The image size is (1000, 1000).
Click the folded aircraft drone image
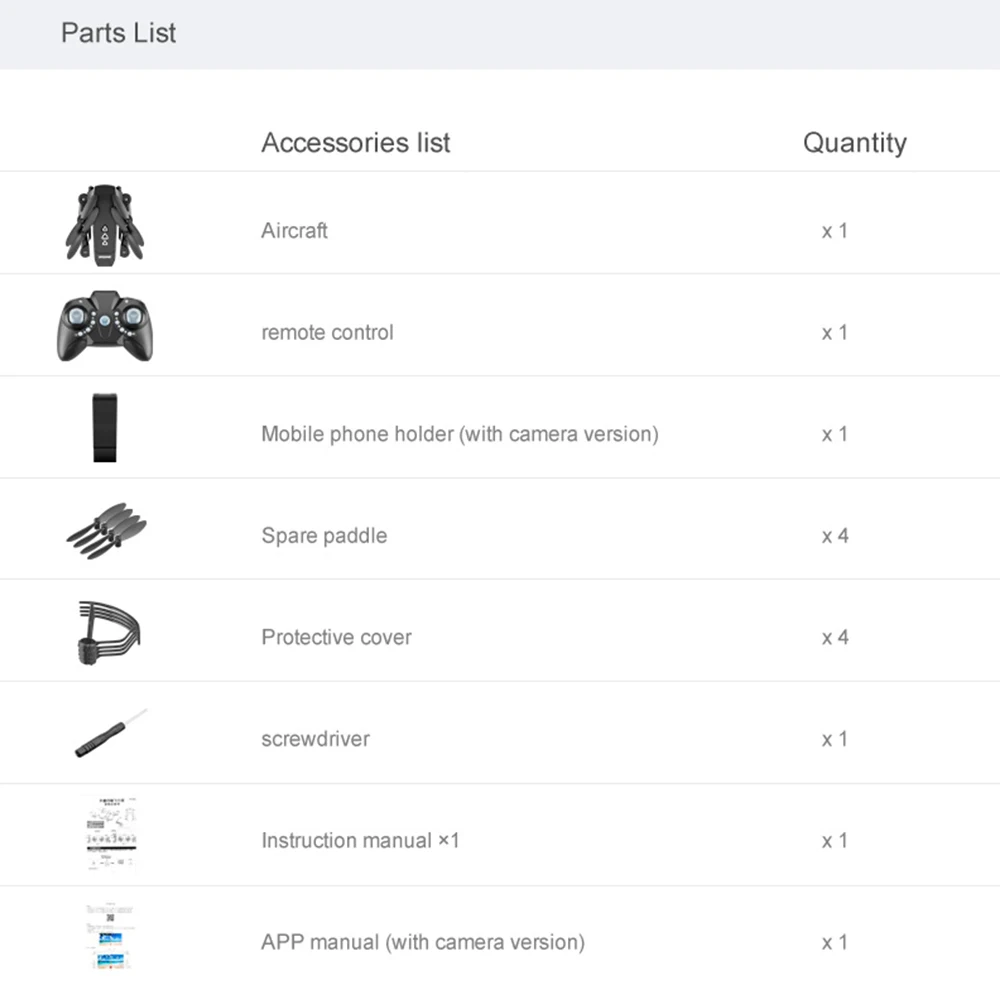(107, 223)
